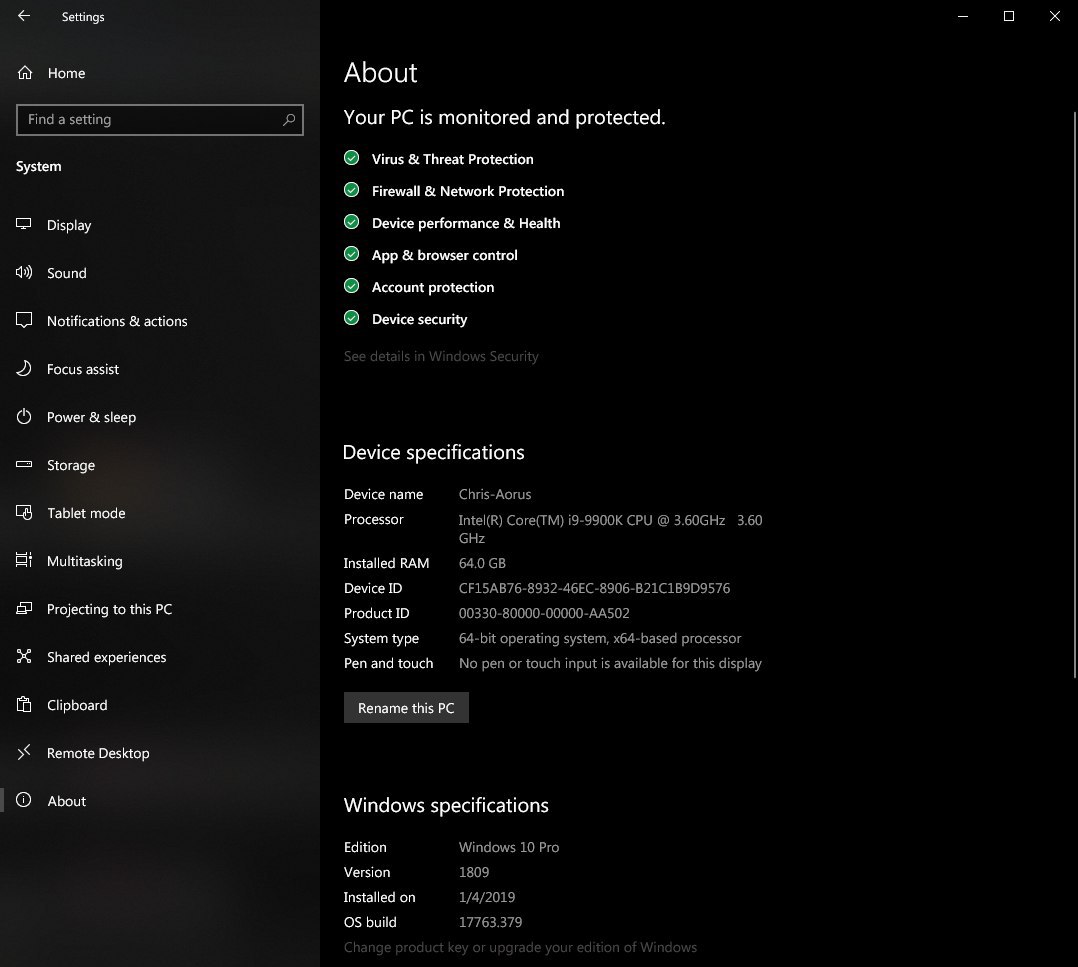1078x967 pixels.
Task: Click the Rename this PC button
Action: [x=406, y=708]
